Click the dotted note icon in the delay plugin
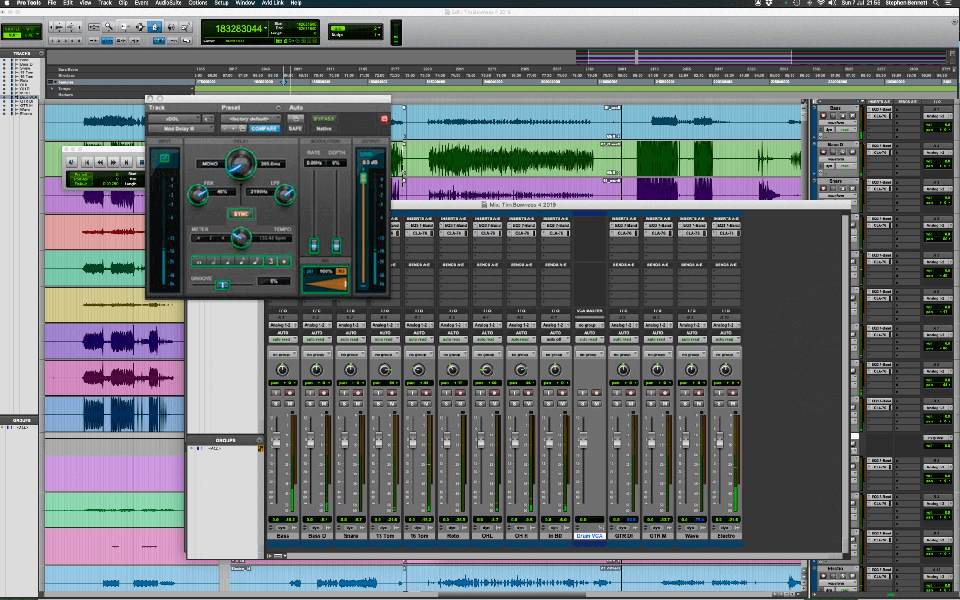 coord(285,261)
